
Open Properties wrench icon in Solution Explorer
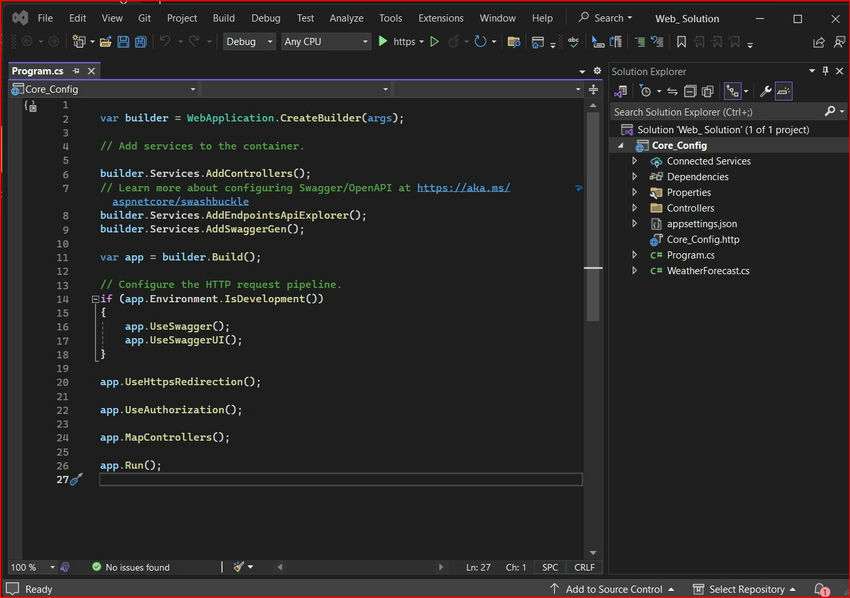pyautogui.click(x=765, y=91)
